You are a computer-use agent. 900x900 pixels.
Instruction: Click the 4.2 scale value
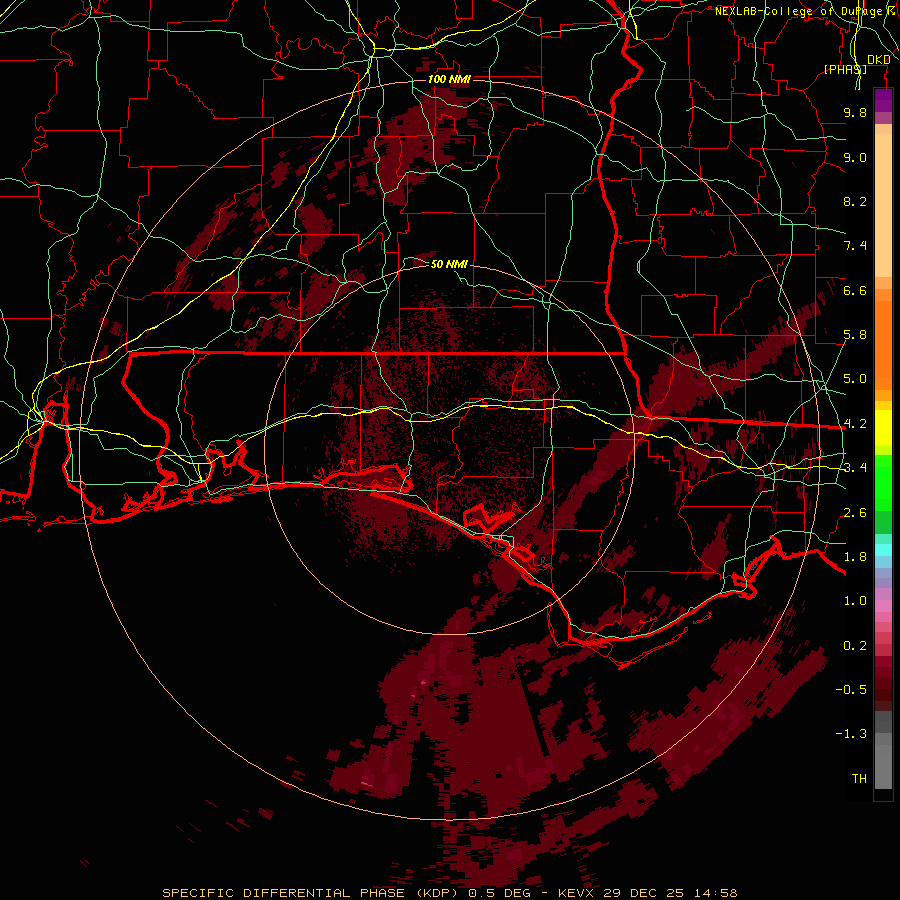click(855, 424)
